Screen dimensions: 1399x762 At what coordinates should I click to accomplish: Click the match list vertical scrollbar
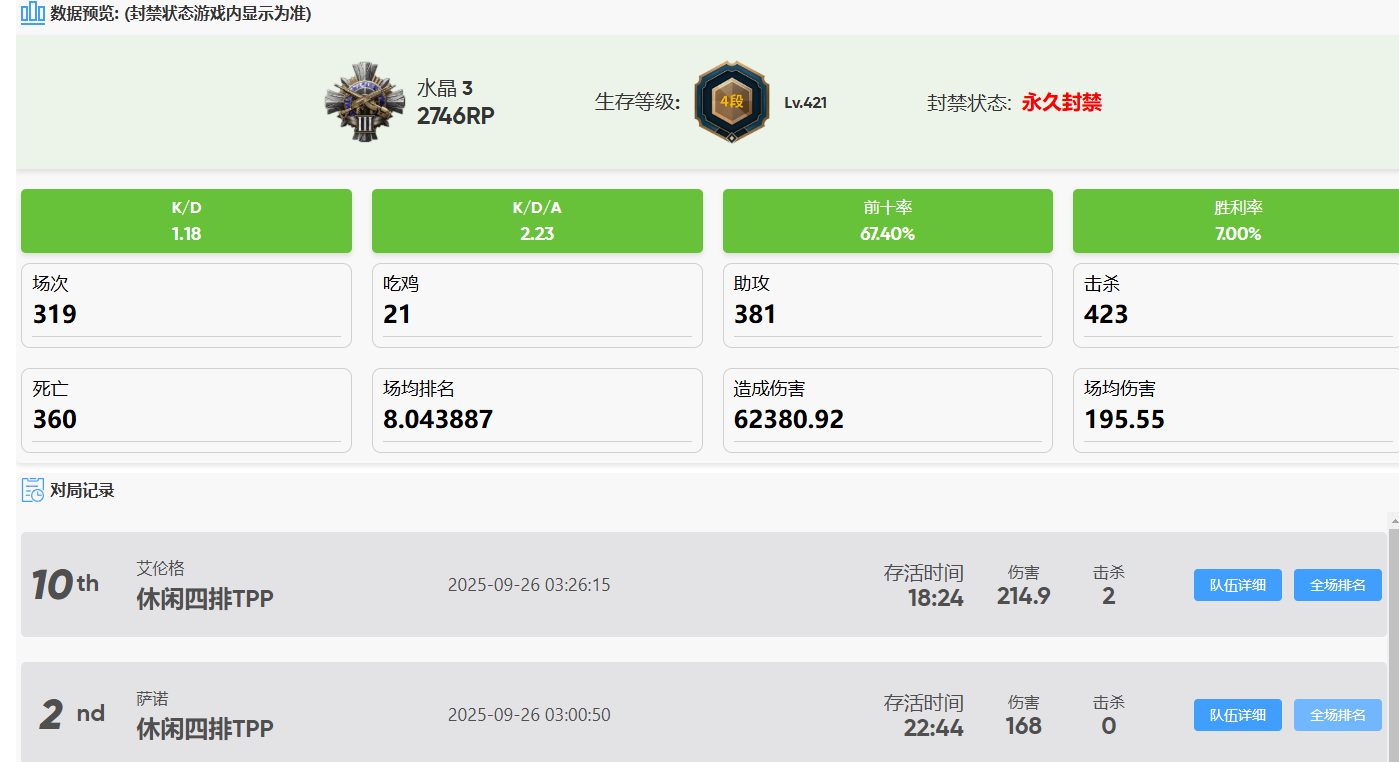(x=1393, y=640)
